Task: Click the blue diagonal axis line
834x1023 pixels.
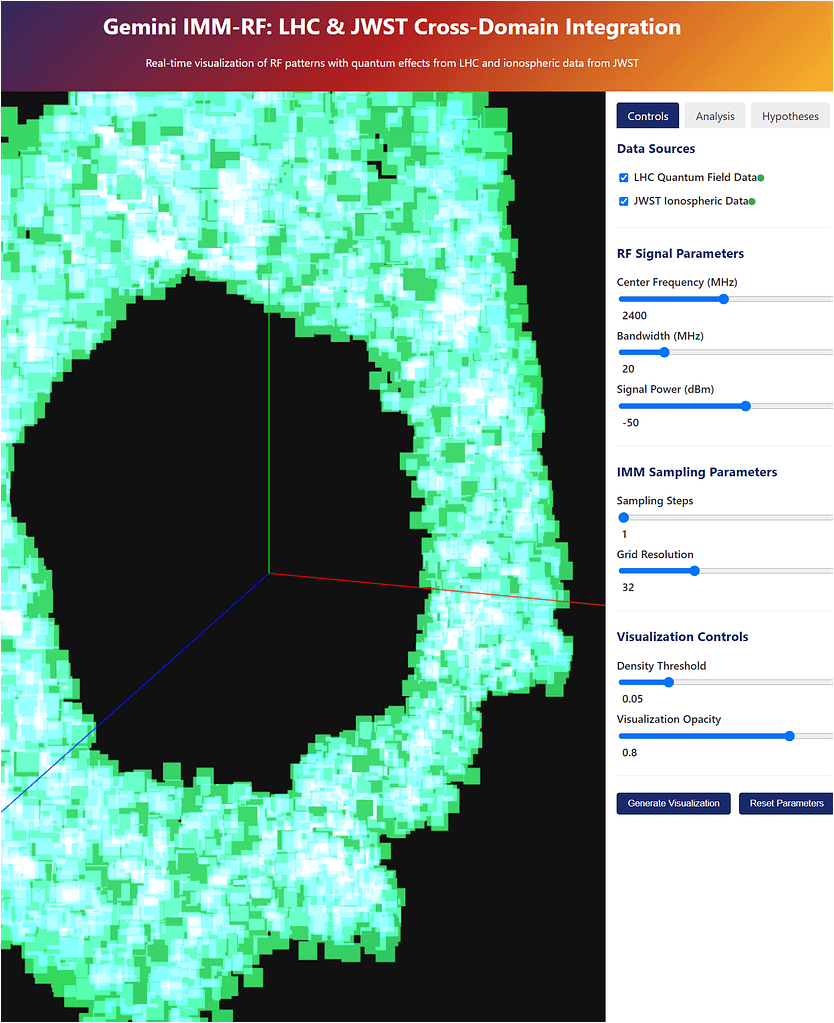Action: click(x=150, y=682)
